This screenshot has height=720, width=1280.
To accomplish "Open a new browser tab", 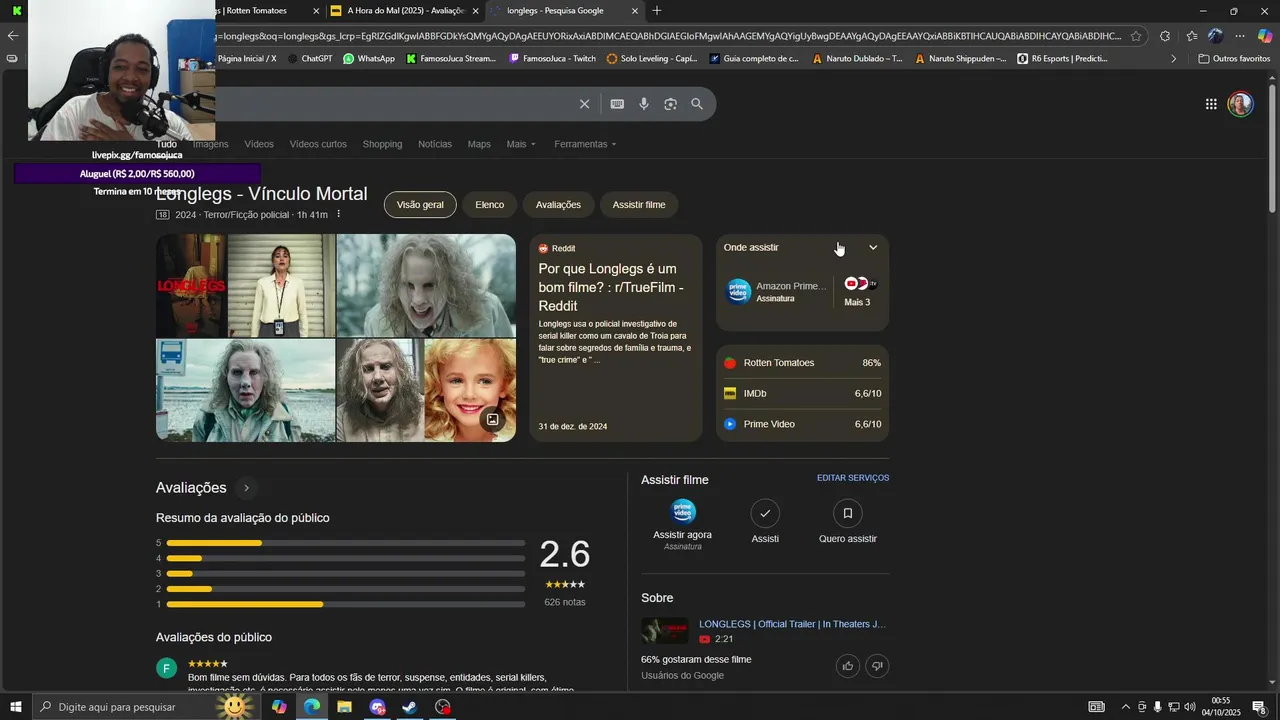I will tap(657, 11).
